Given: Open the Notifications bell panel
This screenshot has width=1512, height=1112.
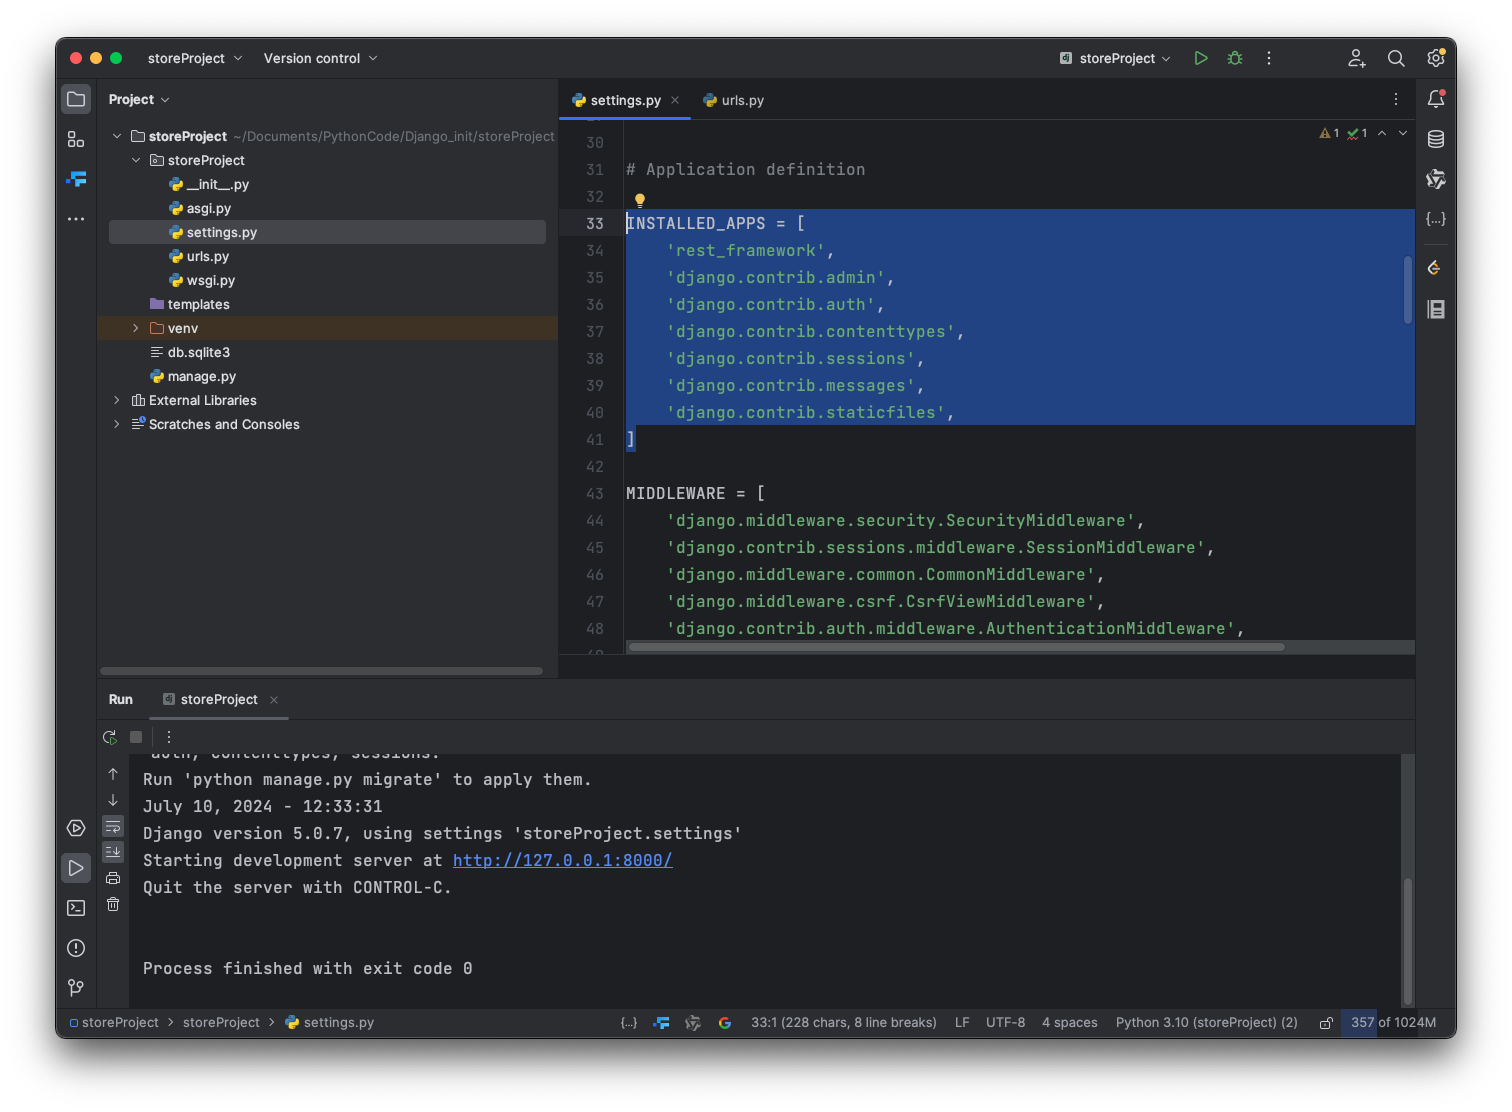Looking at the screenshot, I should coord(1436,99).
